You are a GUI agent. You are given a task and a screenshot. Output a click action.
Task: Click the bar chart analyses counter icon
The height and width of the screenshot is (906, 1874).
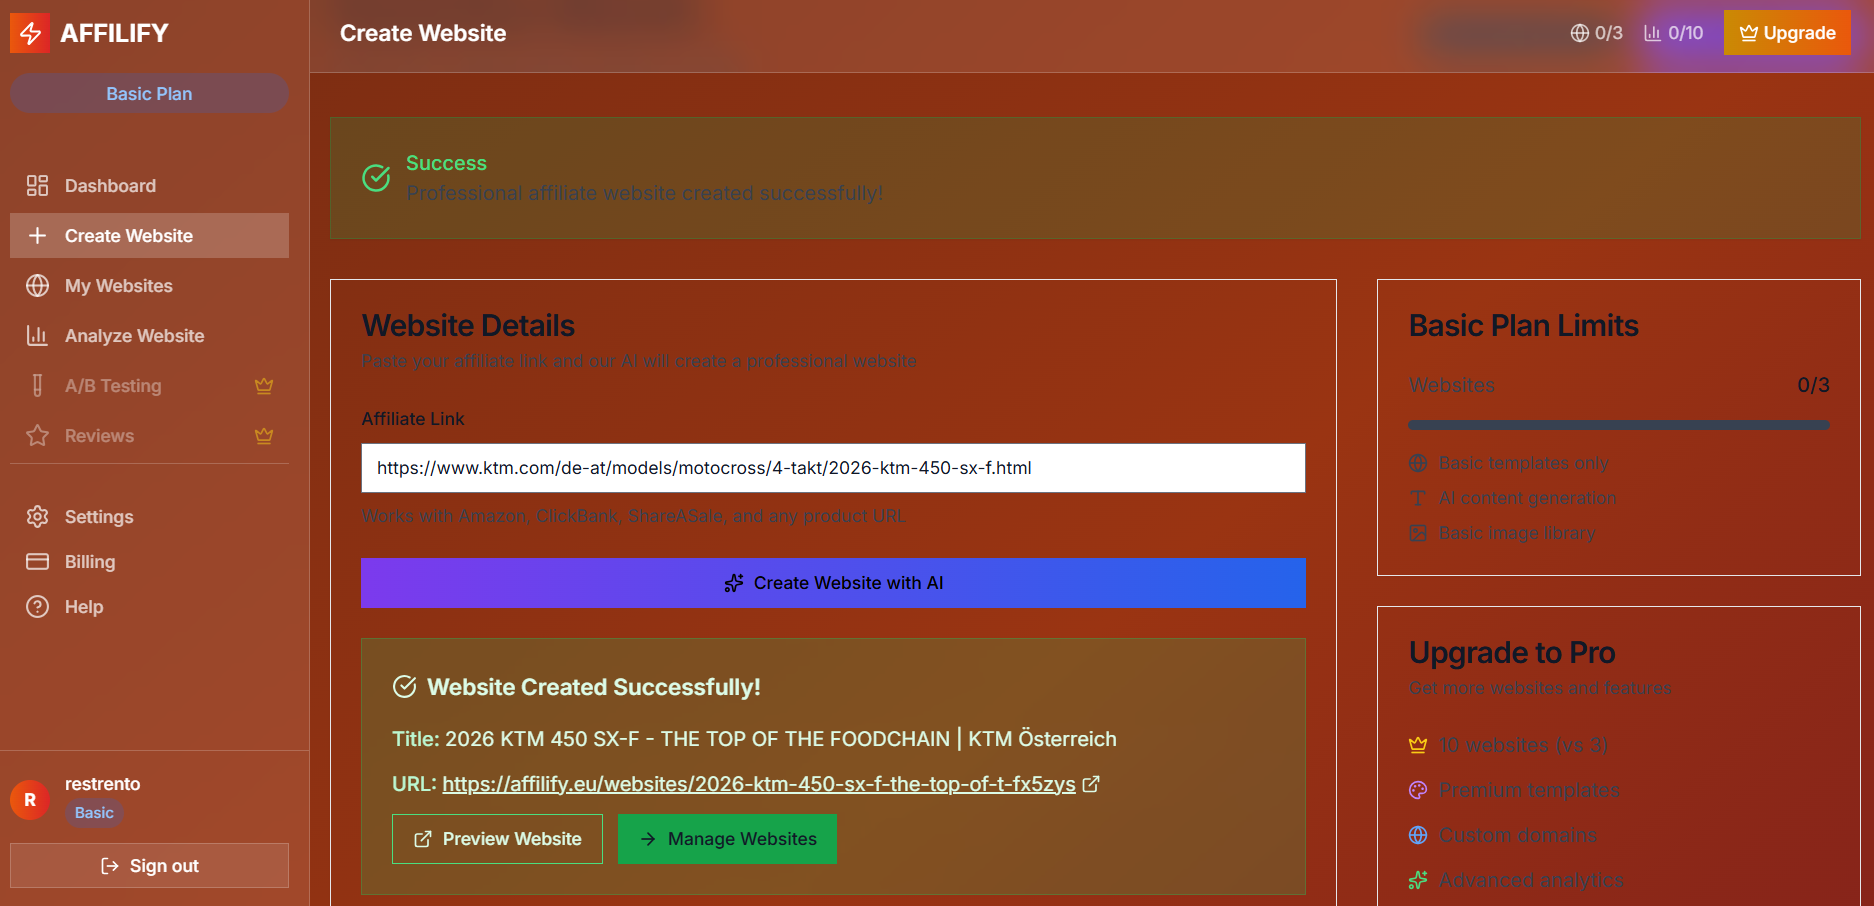click(x=1652, y=33)
